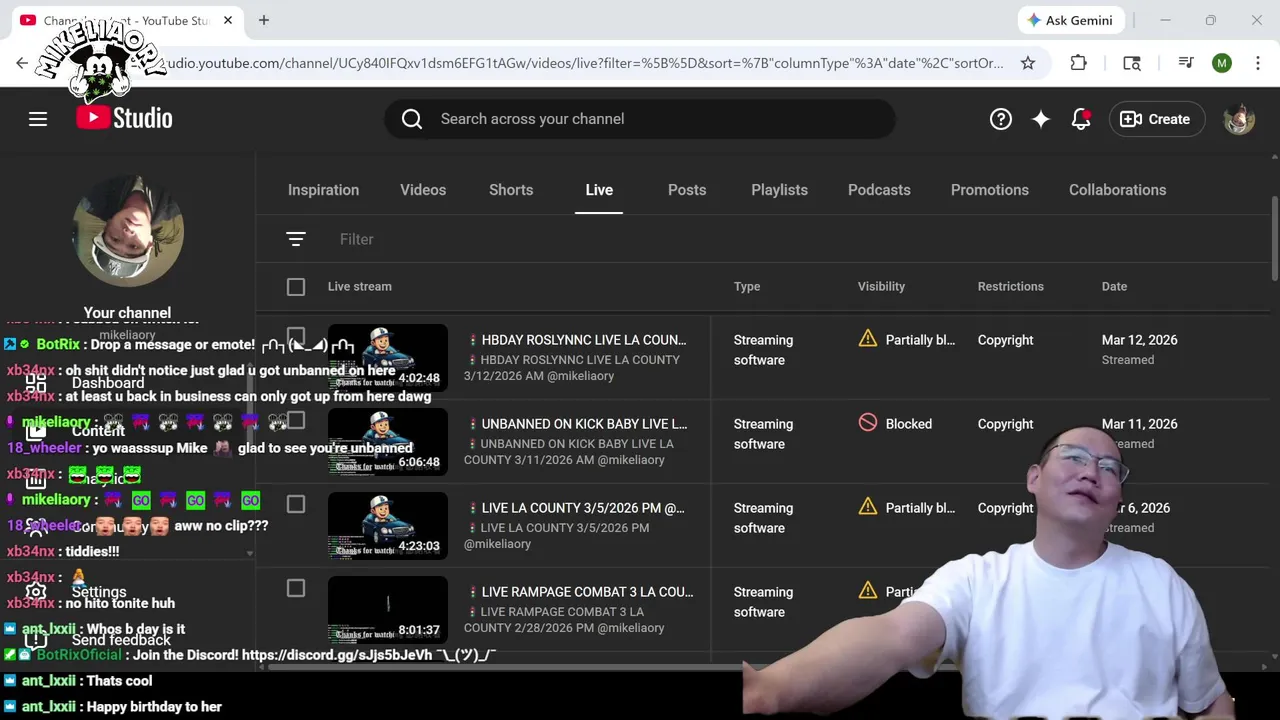
Task: Open the Playlists tab
Action: (779, 190)
